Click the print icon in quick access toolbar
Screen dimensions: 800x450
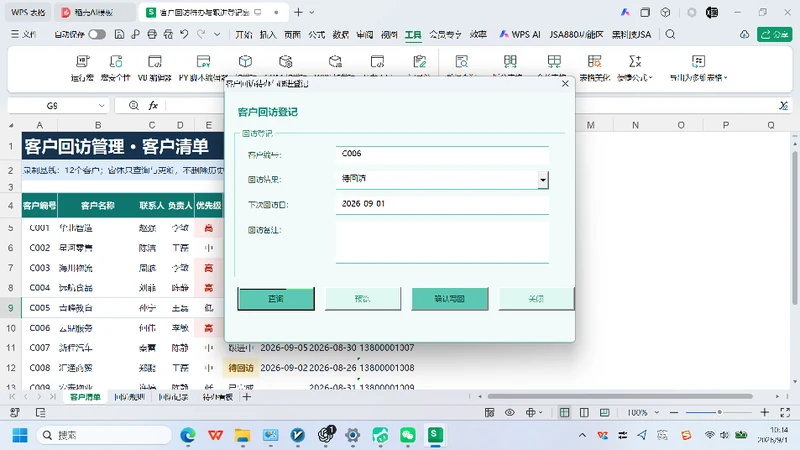tap(152, 34)
